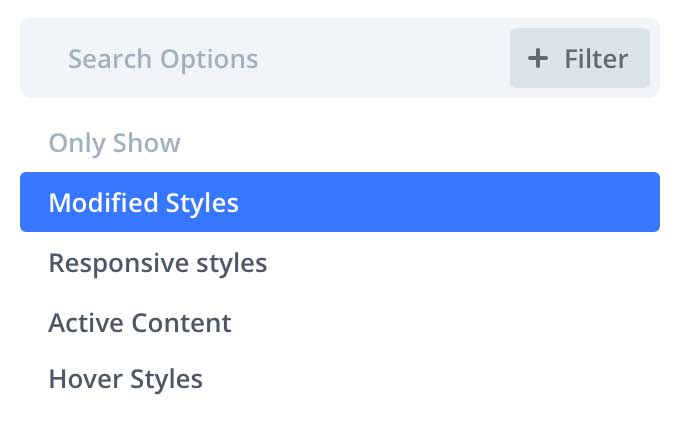
Task: Toggle the Modified Styles filter
Action: 144,203
